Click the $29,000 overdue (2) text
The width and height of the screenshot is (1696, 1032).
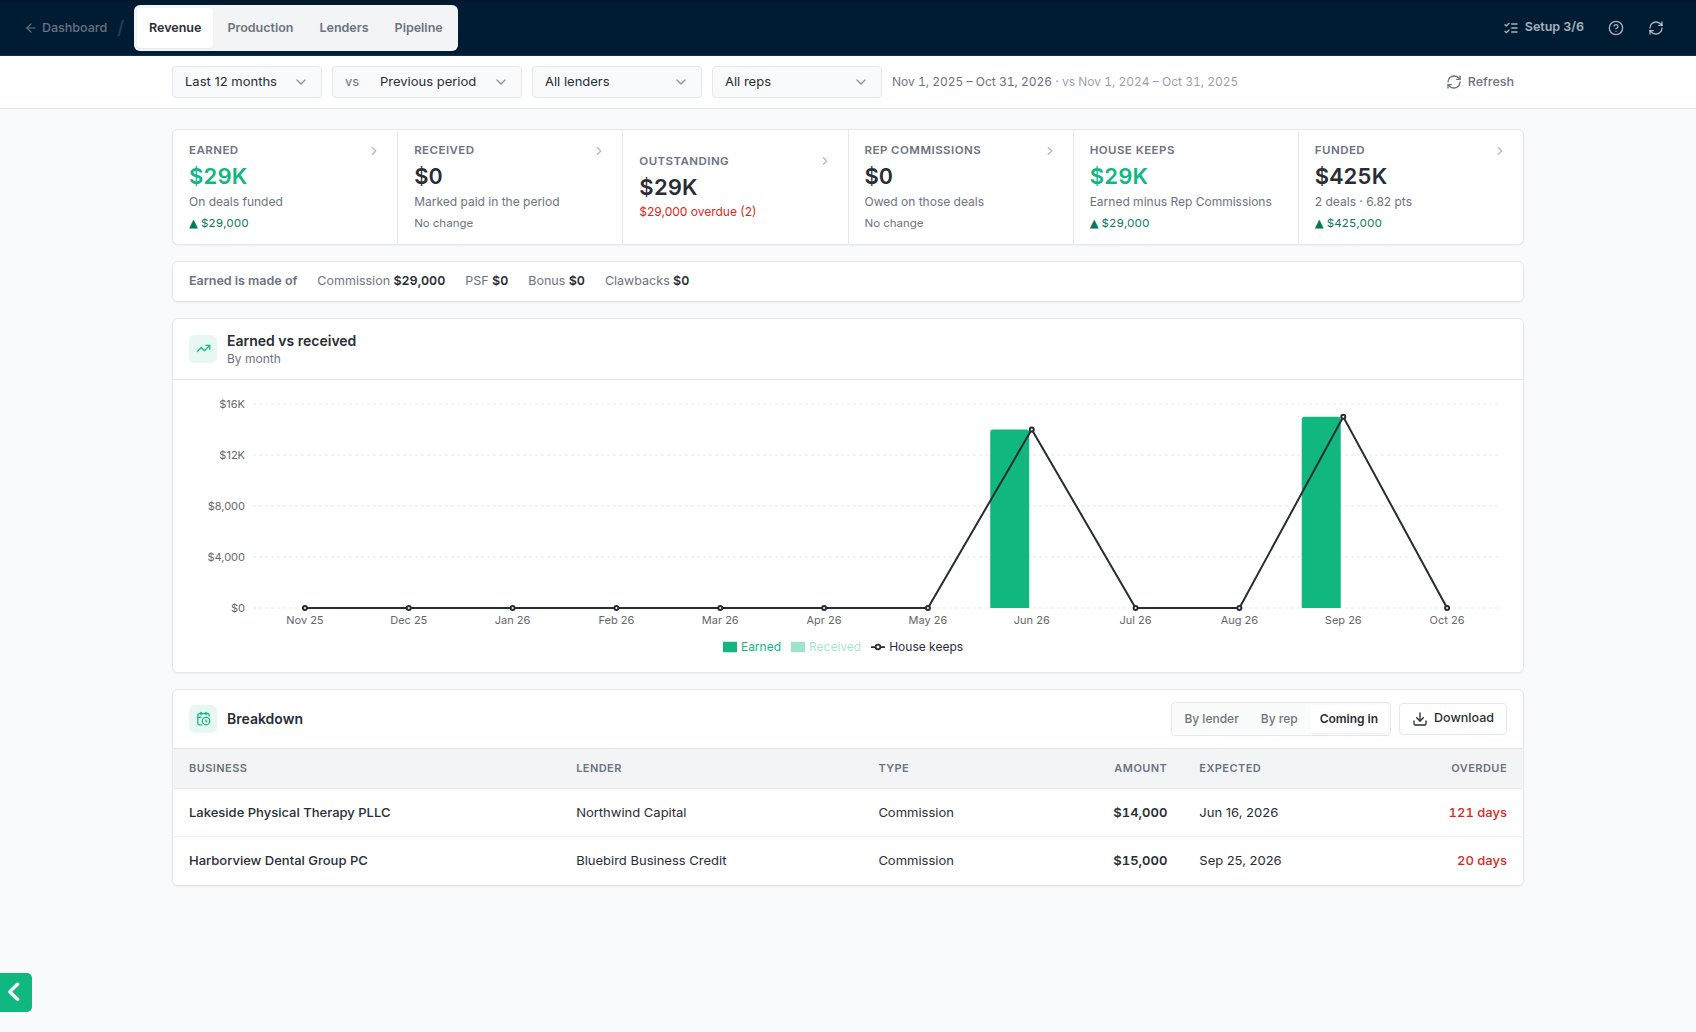click(697, 212)
